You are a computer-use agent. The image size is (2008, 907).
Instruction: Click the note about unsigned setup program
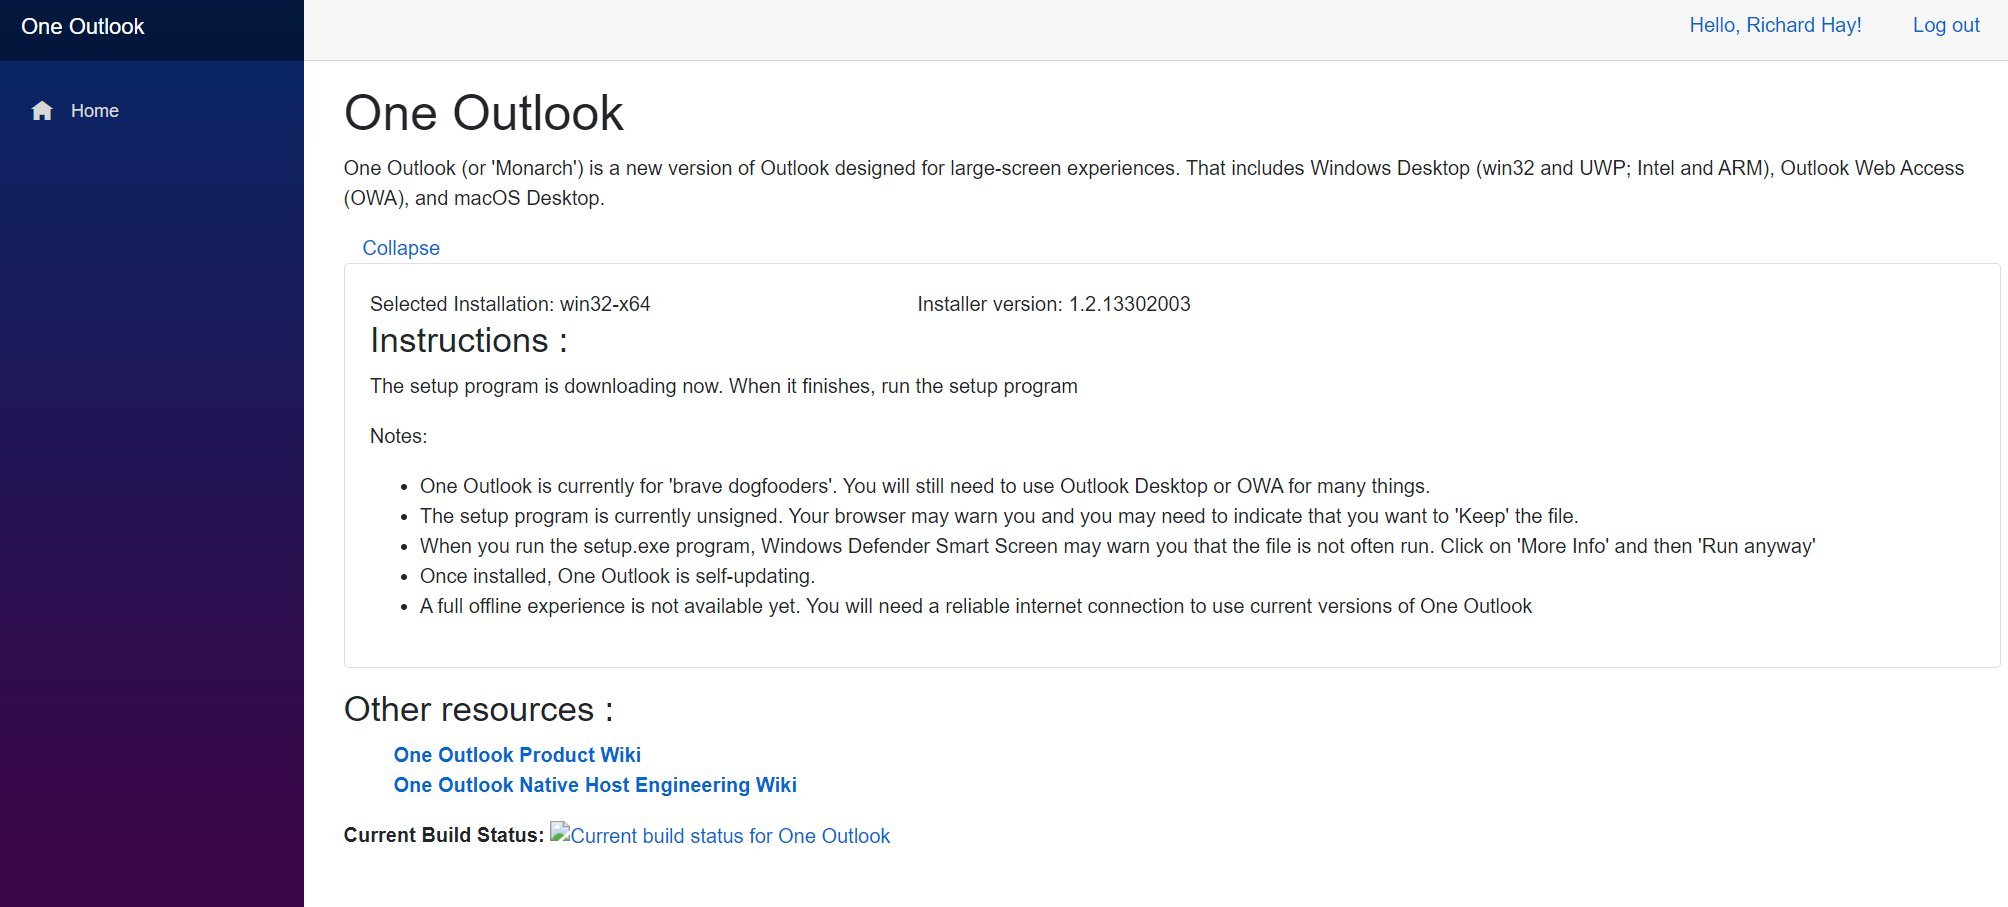coord(998,516)
